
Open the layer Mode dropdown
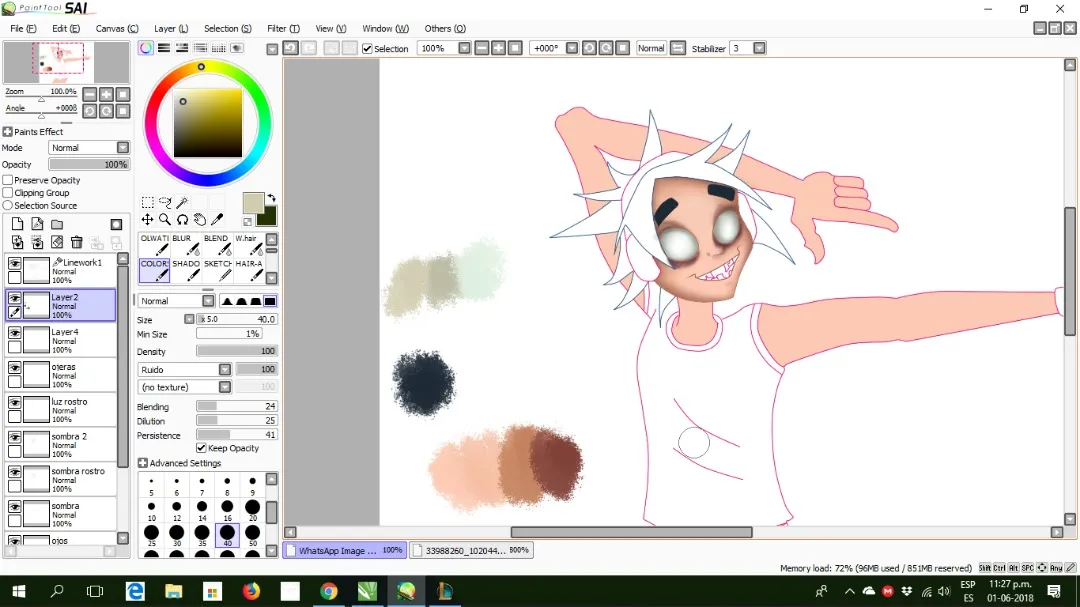pyautogui.click(x=89, y=147)
